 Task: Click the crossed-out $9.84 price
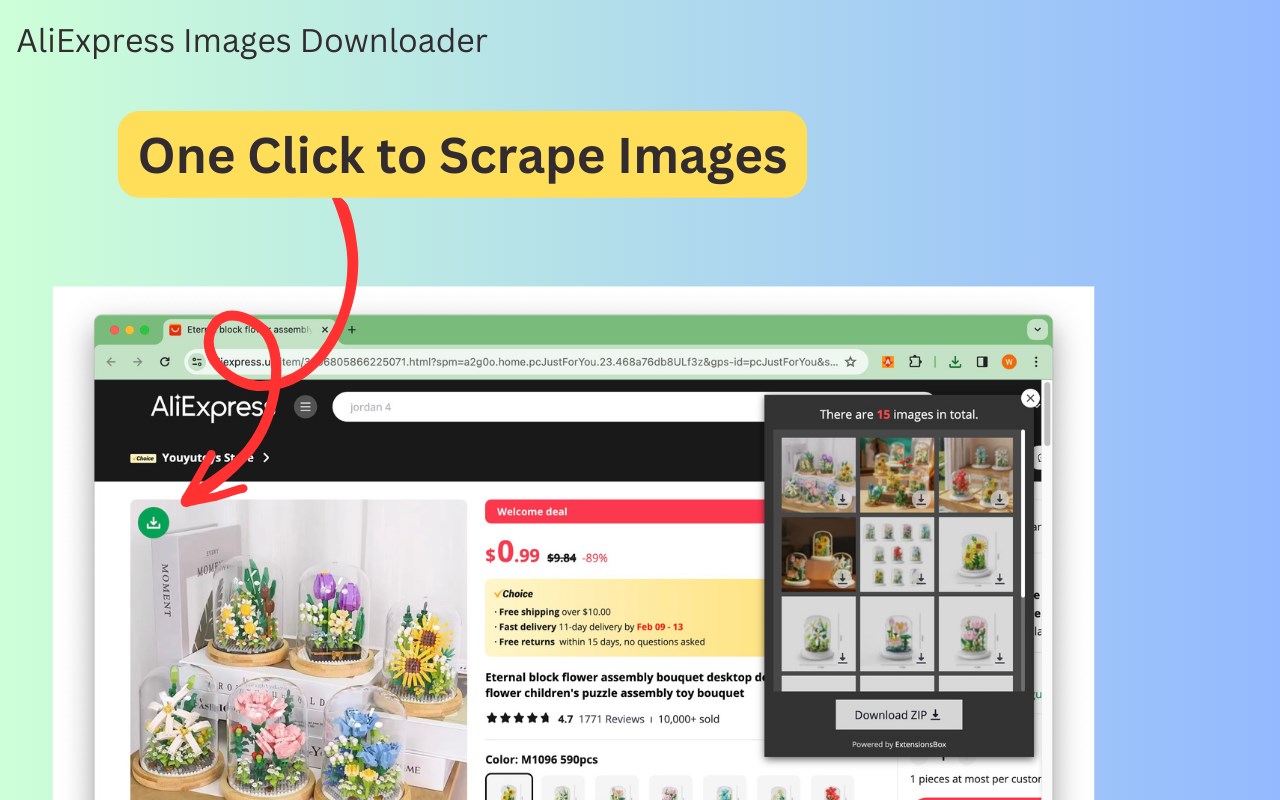[x=561, y=557]
